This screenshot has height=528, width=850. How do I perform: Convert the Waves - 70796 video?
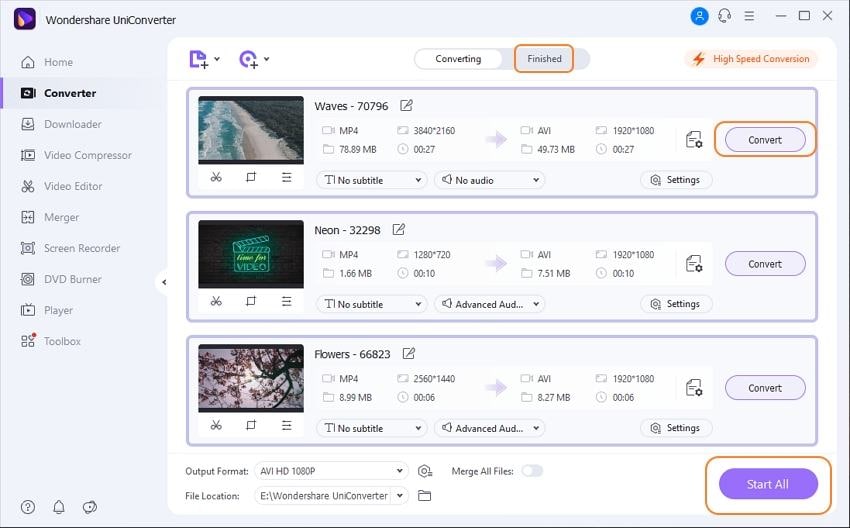(x=765, y=140)
